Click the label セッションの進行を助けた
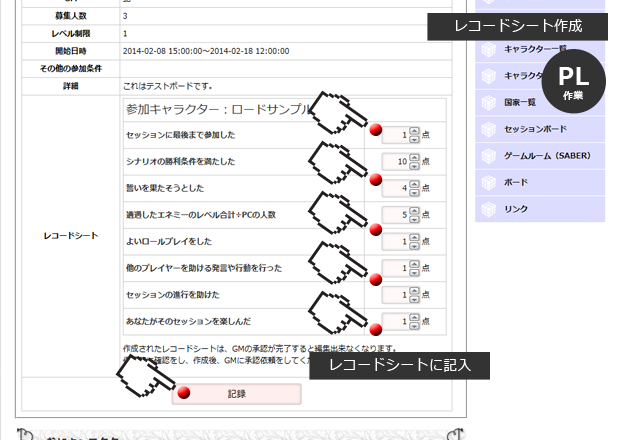 (173, 295)
